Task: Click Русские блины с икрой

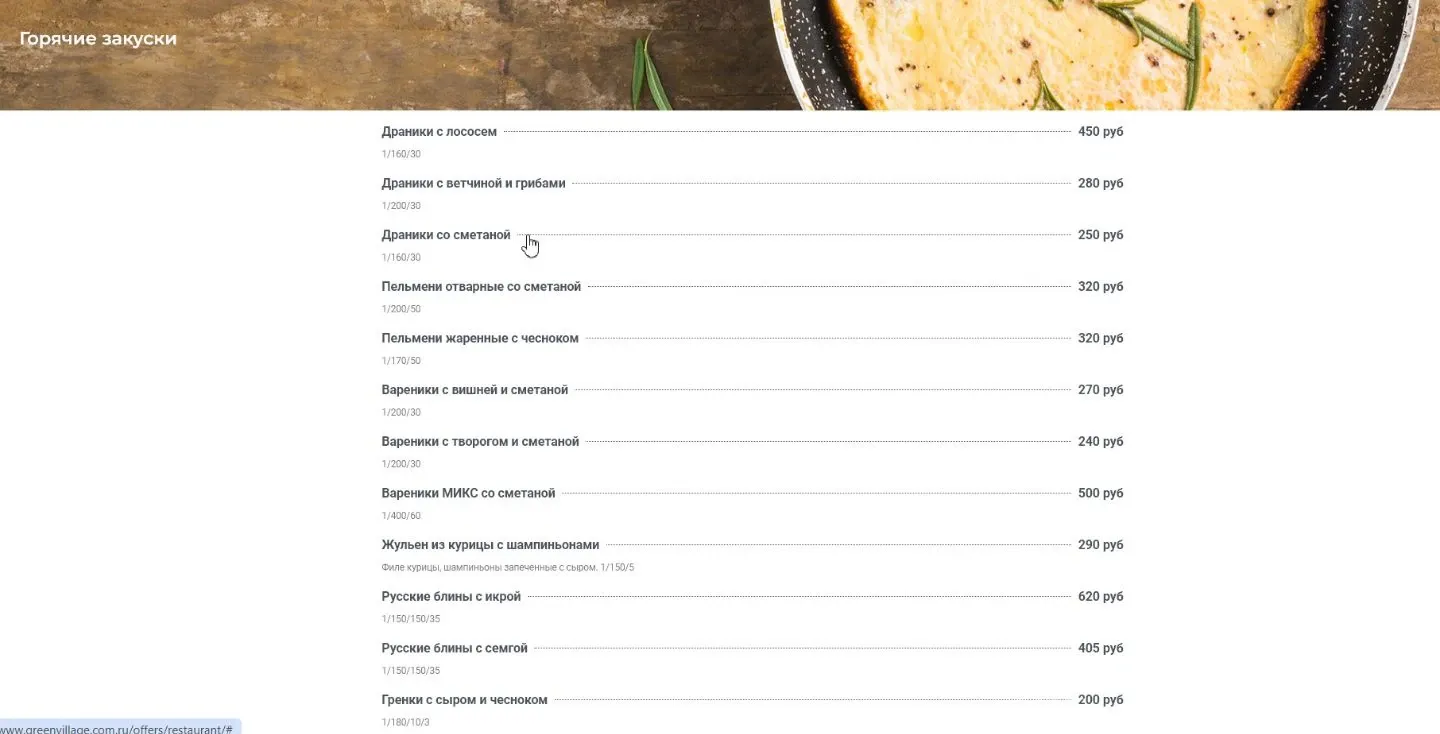Action: tap(451, 597)
